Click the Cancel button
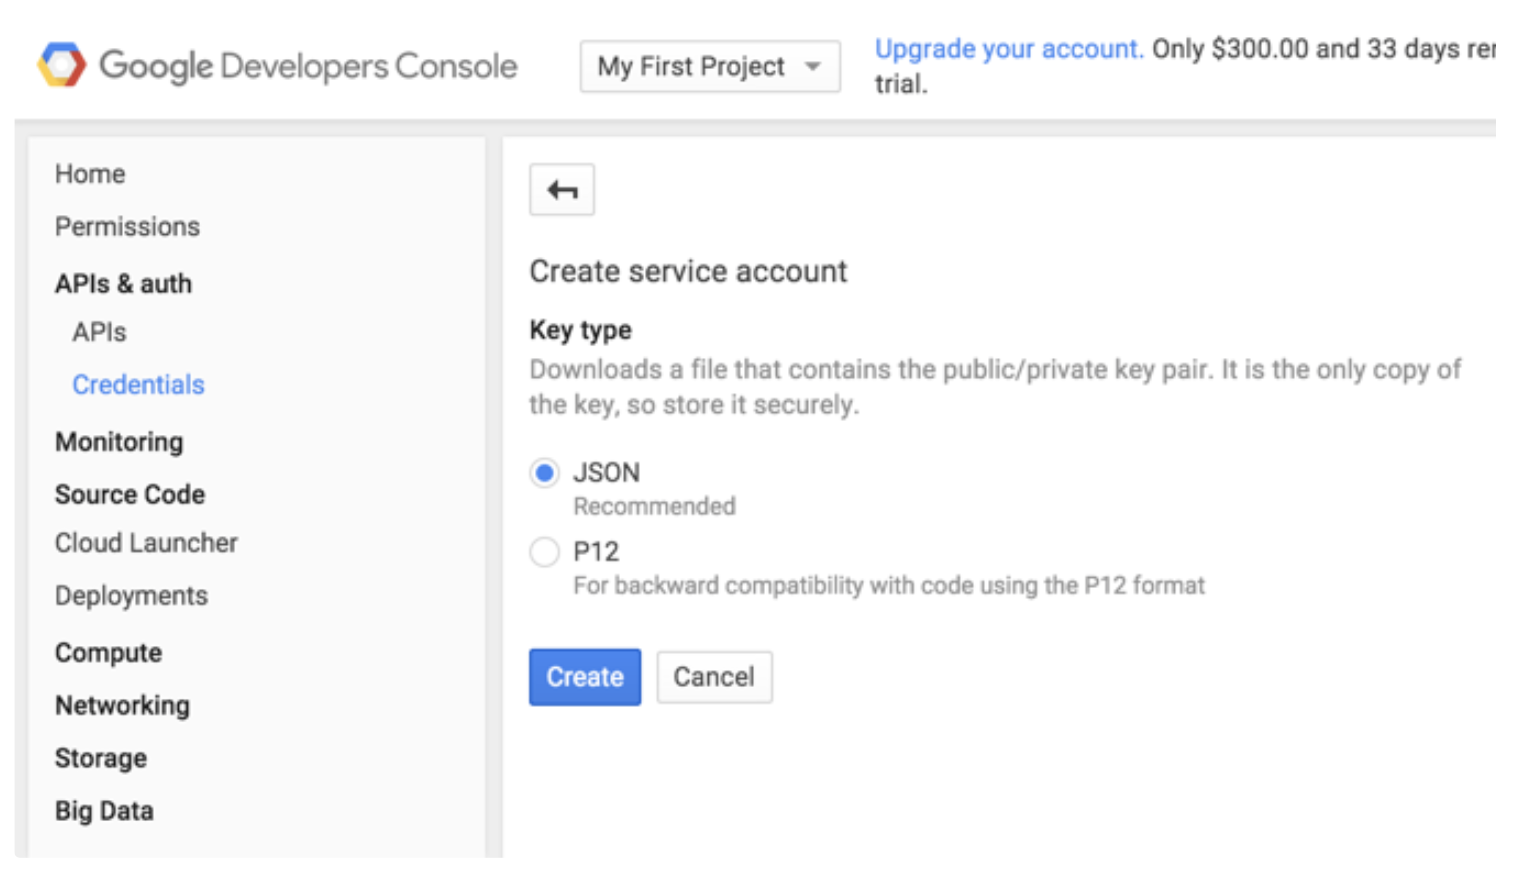The width and height of the screenshot is (1522, 876). [714, 677]
